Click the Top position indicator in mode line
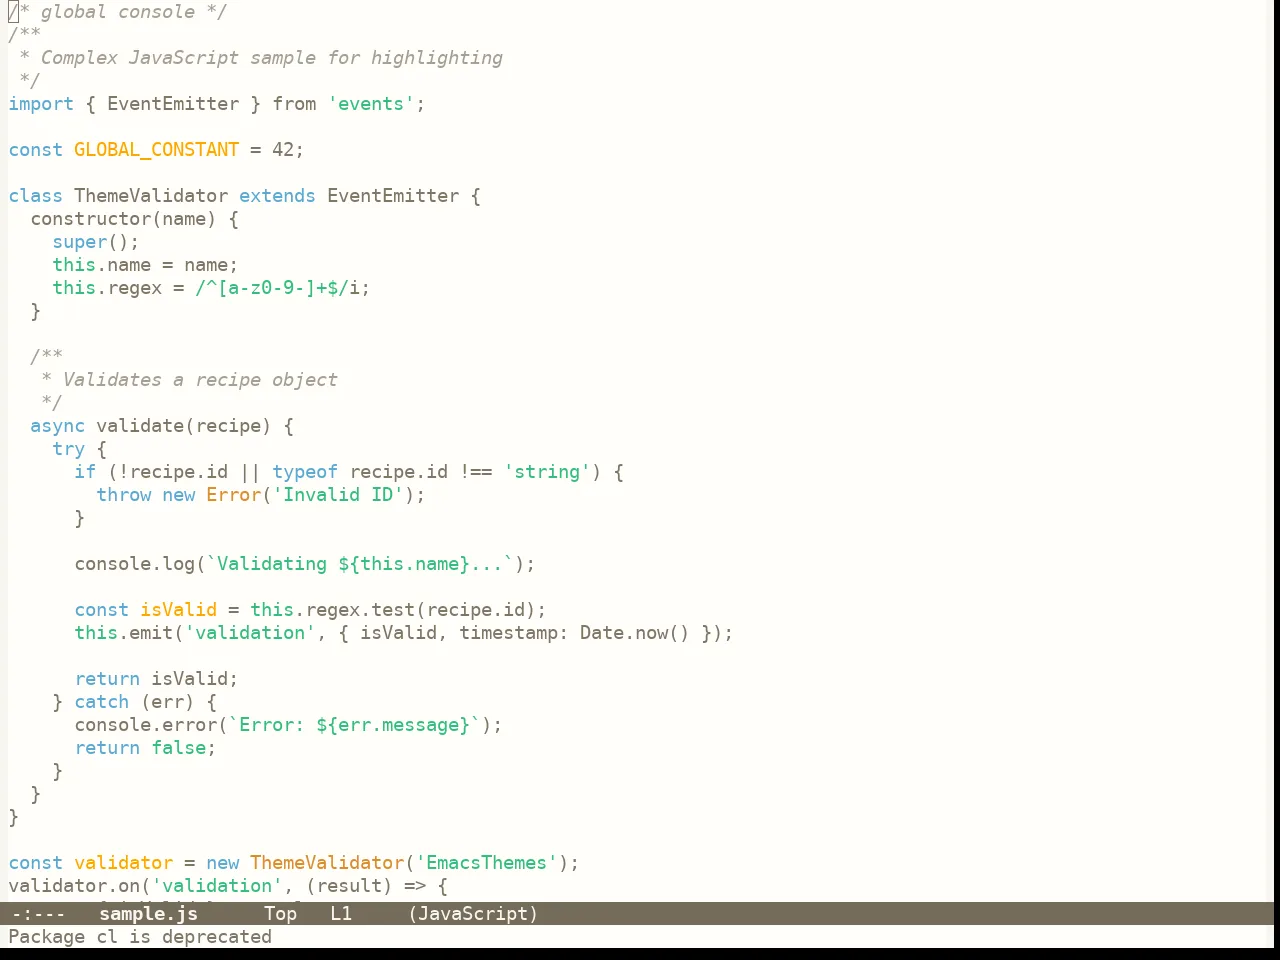Screen dimensions: 1280x960 [x=280, y=913]
